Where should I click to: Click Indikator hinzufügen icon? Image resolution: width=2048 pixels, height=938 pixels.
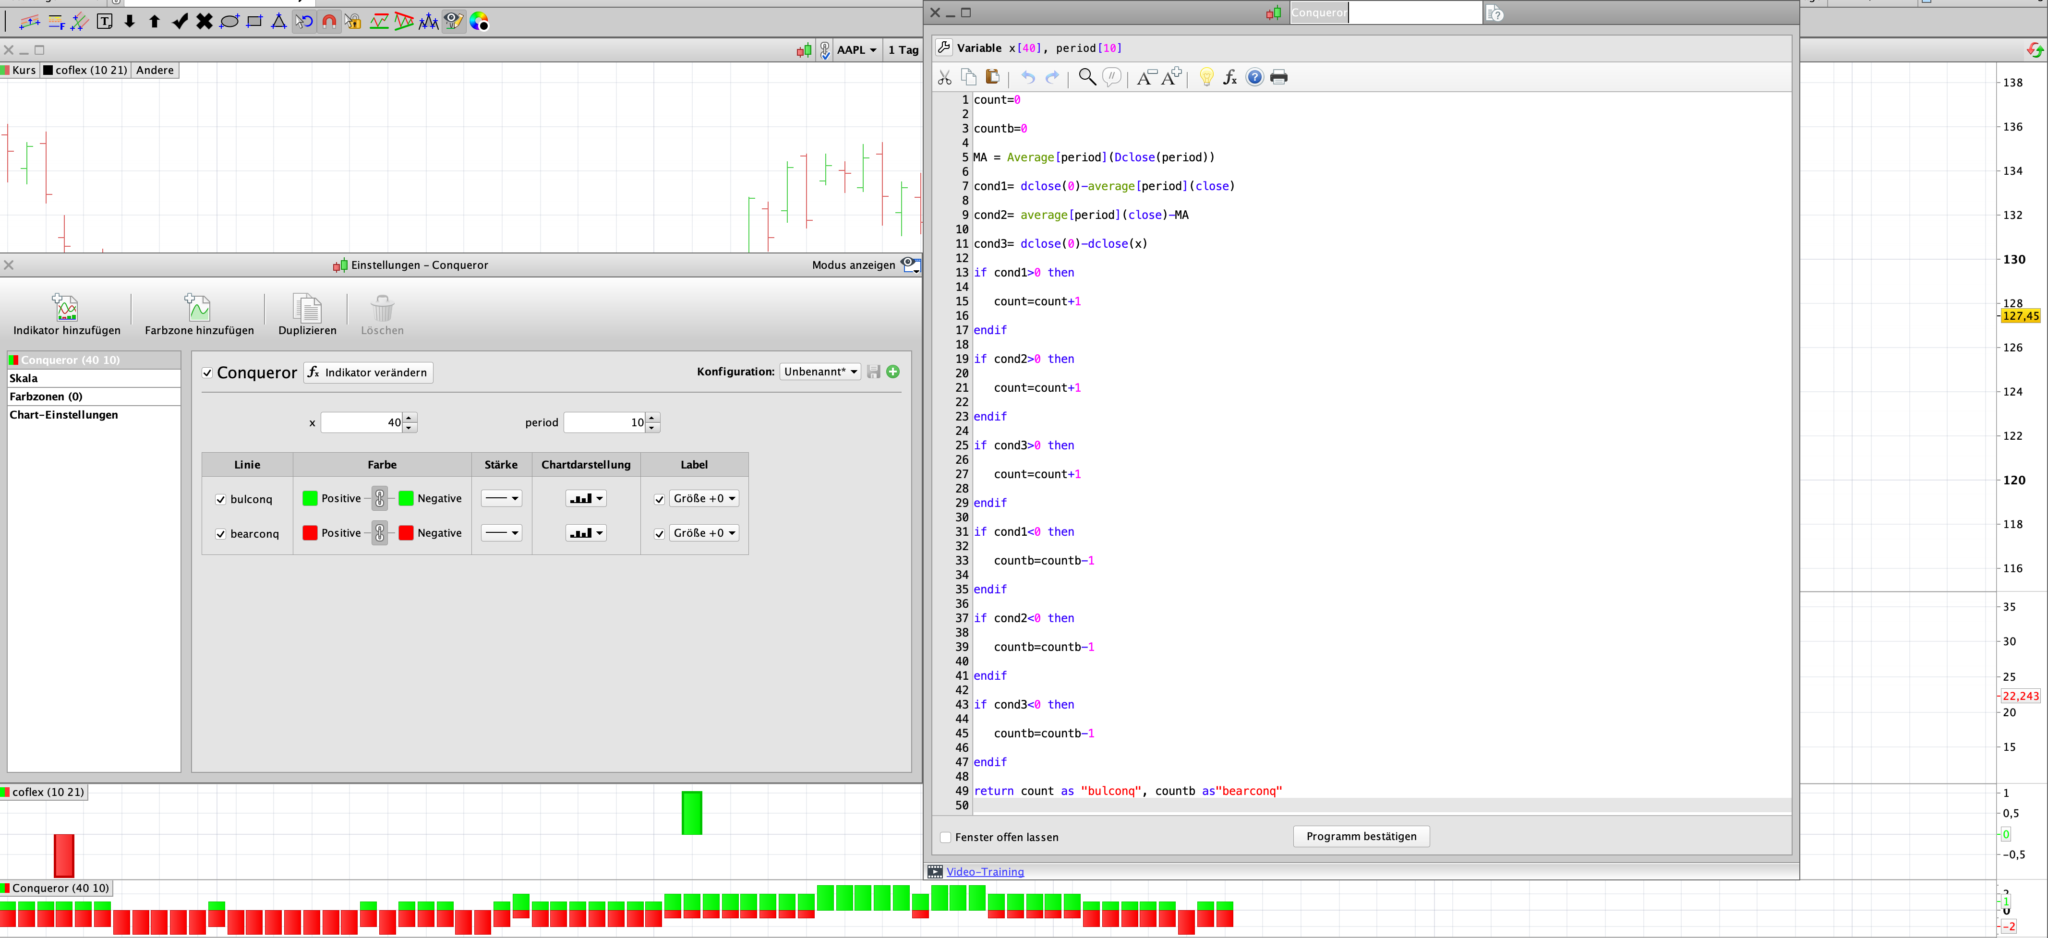coord(66,308)
